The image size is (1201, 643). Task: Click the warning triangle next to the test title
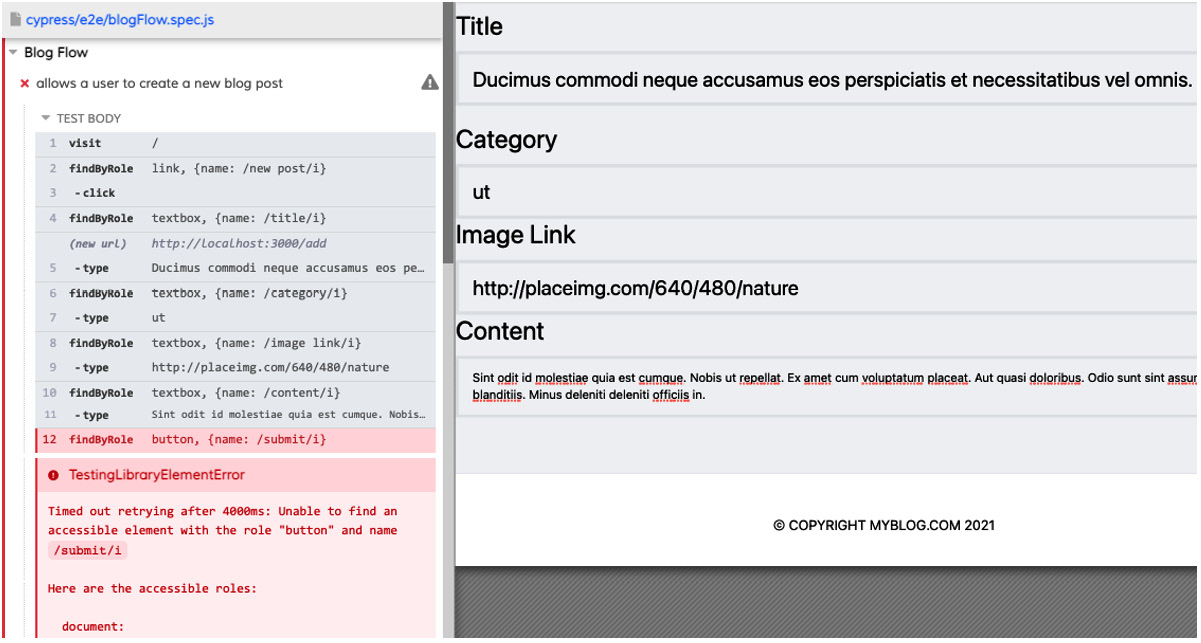click(429, 83)
